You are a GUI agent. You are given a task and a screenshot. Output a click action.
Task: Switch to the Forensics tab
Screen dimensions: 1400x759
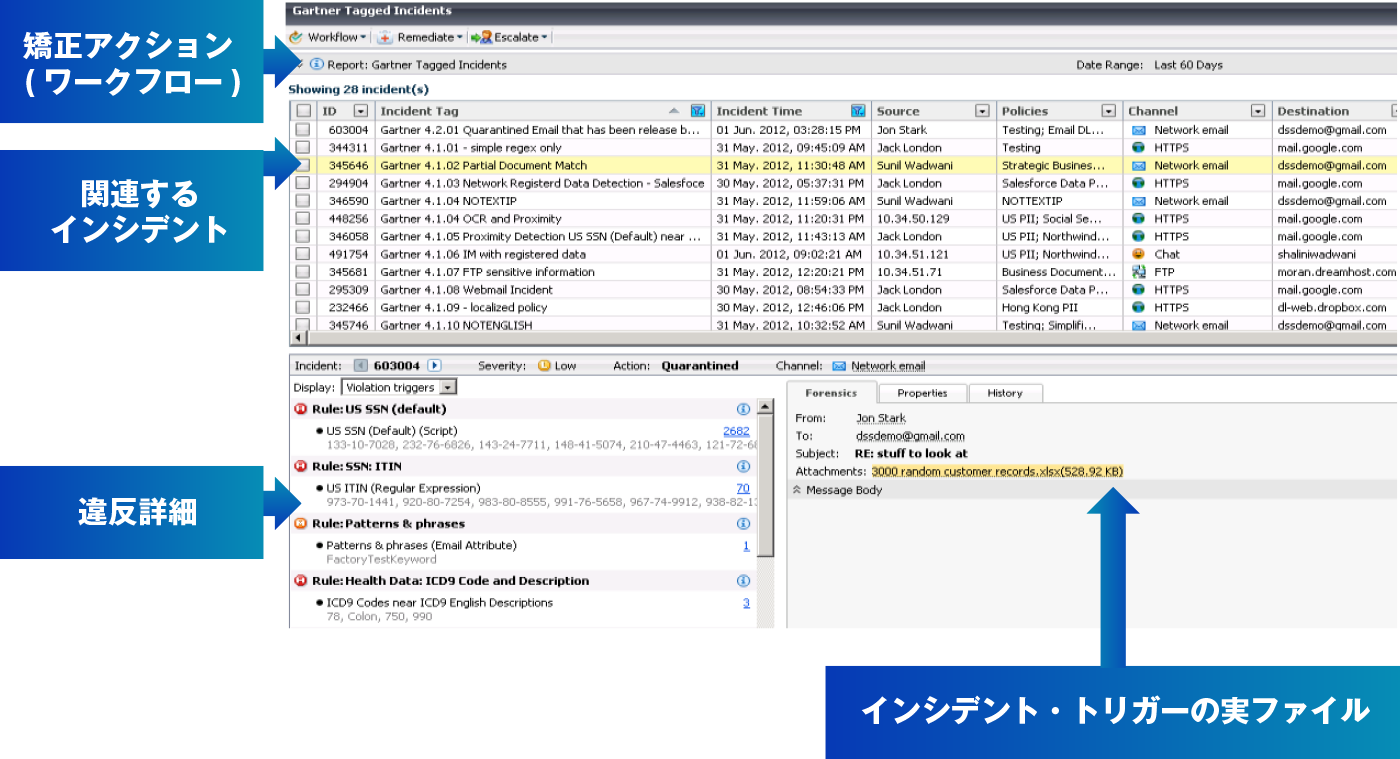tap(831, 393)
